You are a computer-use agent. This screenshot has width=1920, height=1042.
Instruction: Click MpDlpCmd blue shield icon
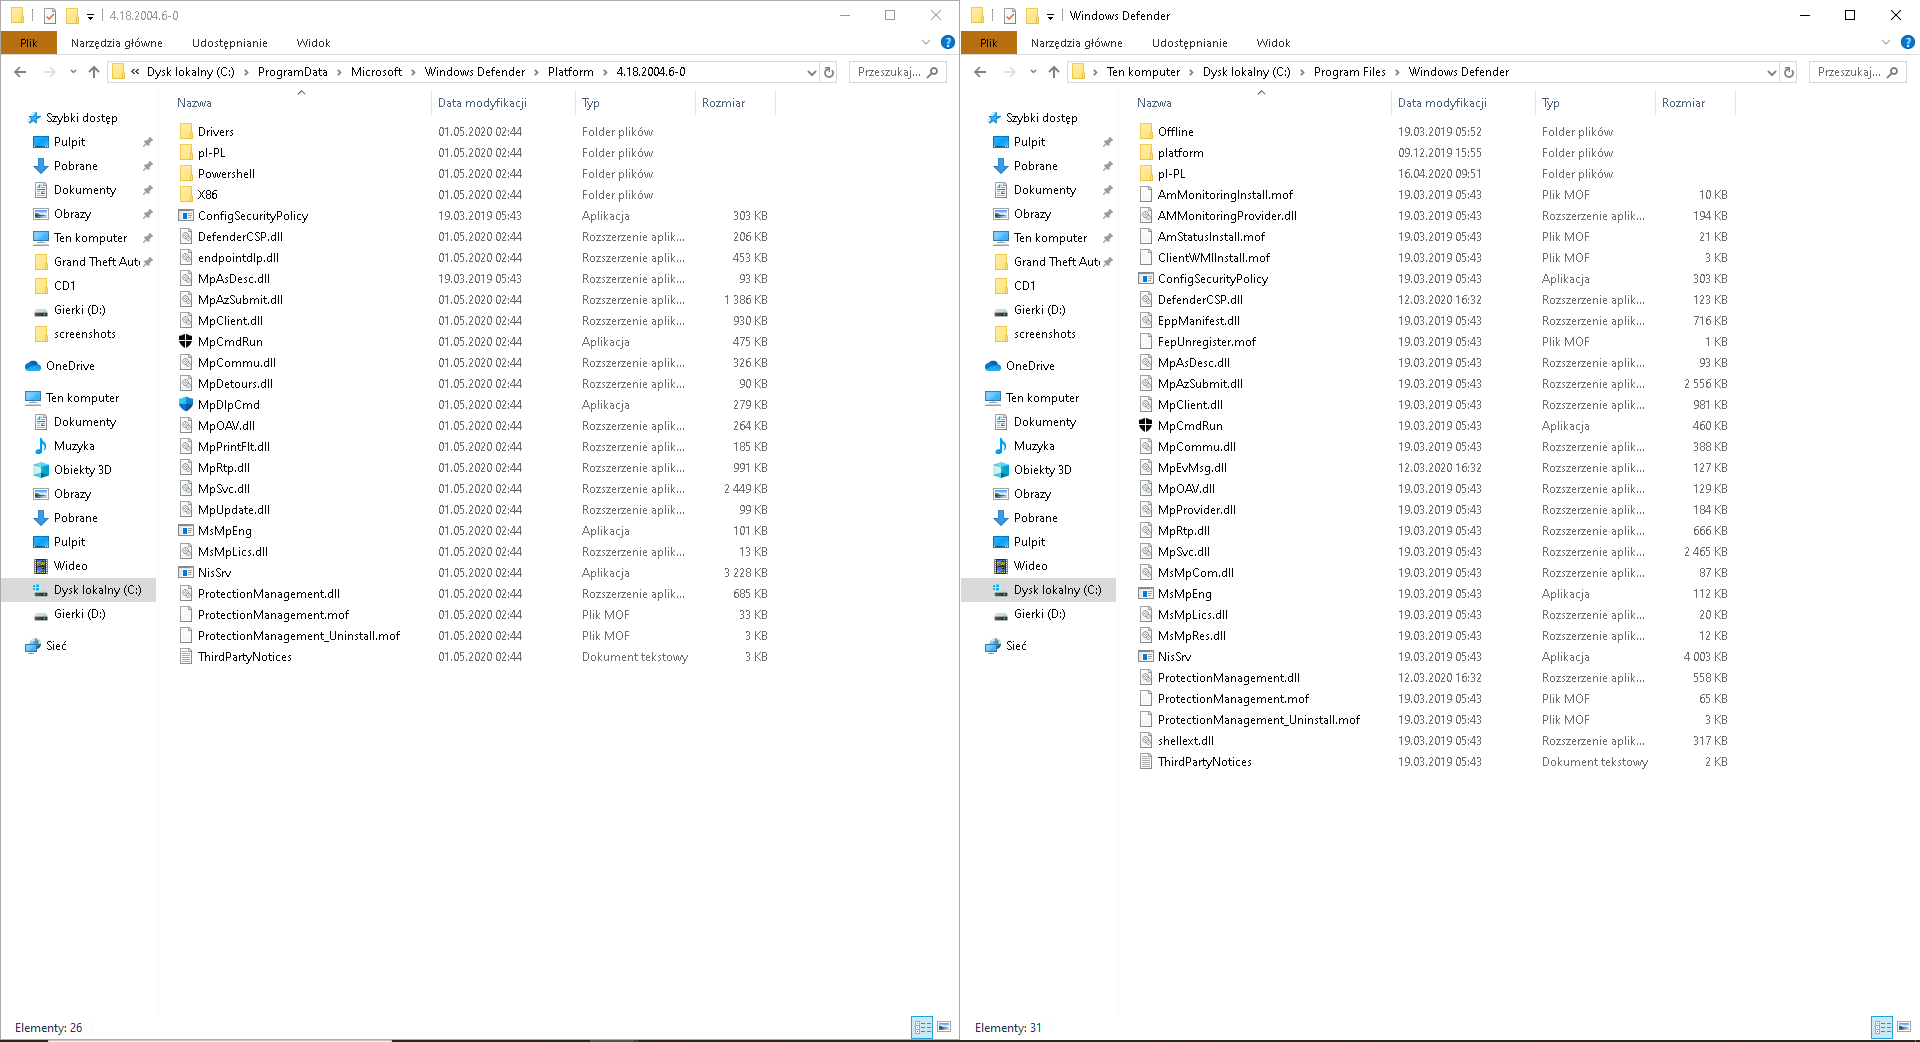point(186,404)
